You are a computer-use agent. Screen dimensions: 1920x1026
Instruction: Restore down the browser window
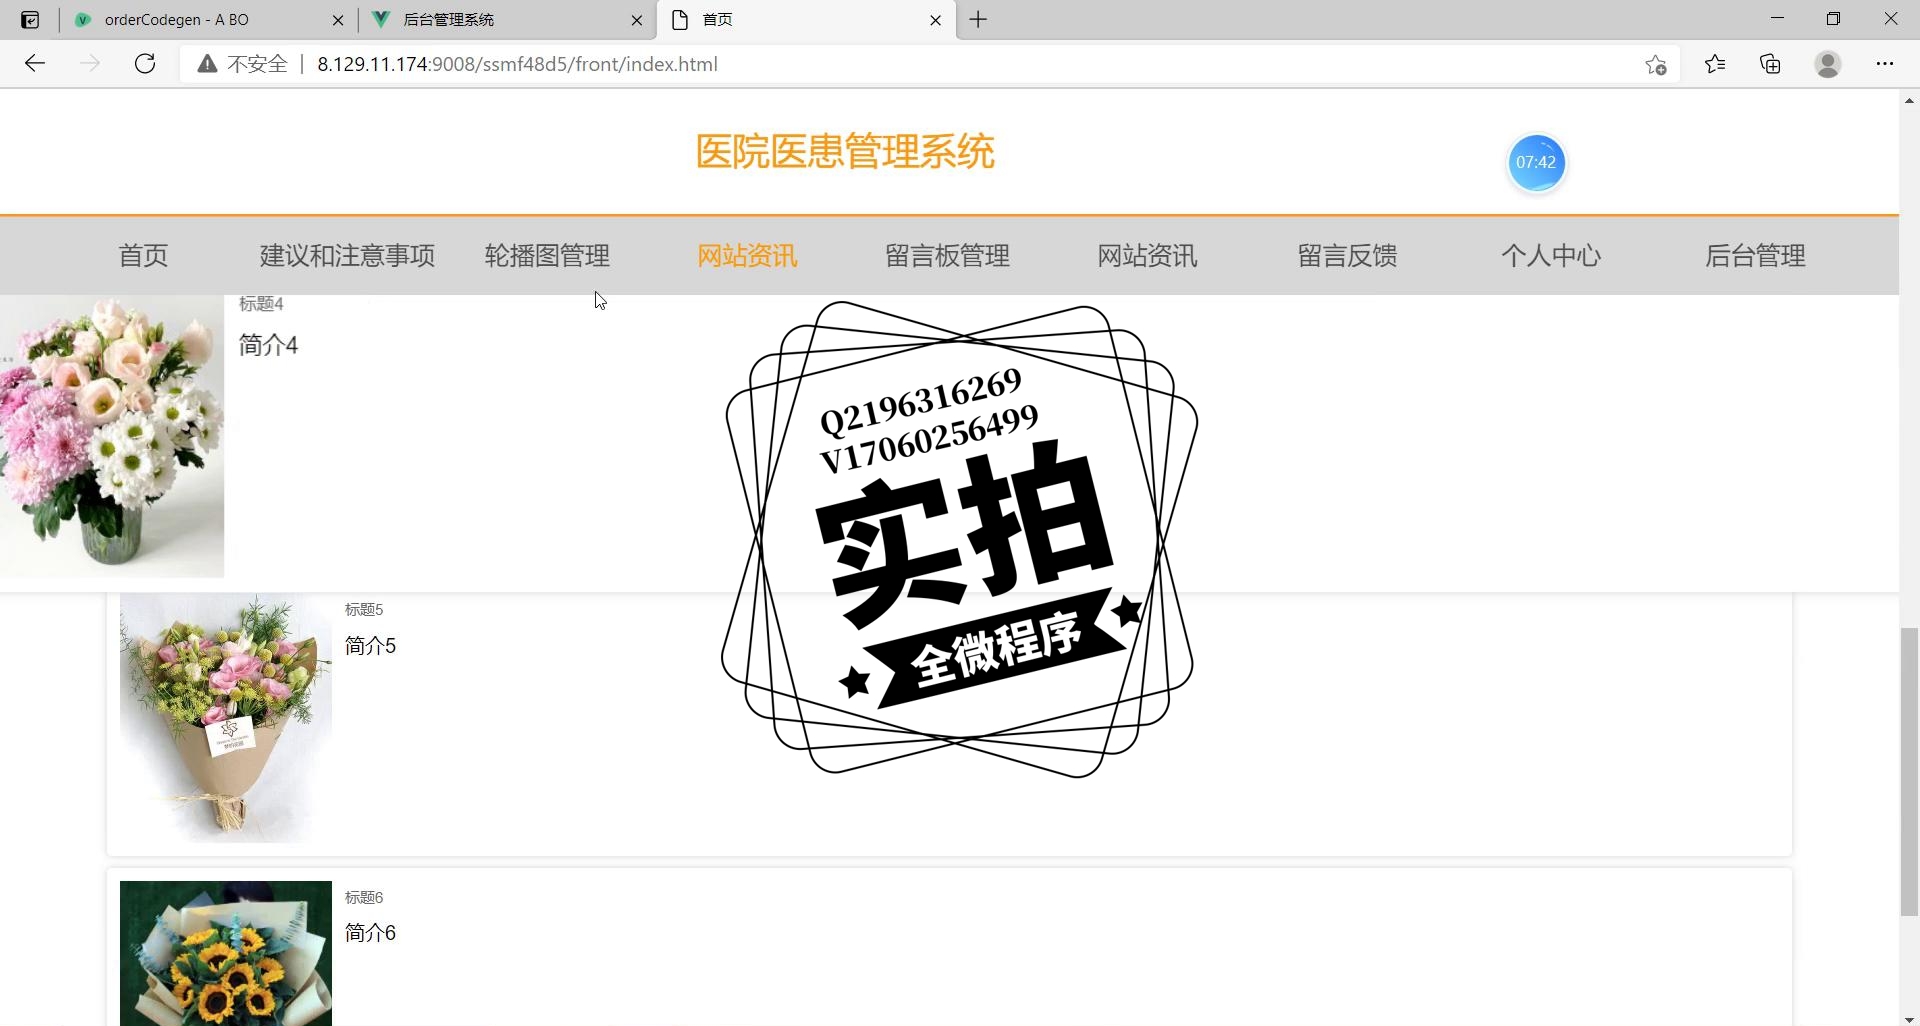pos(1833,19)
